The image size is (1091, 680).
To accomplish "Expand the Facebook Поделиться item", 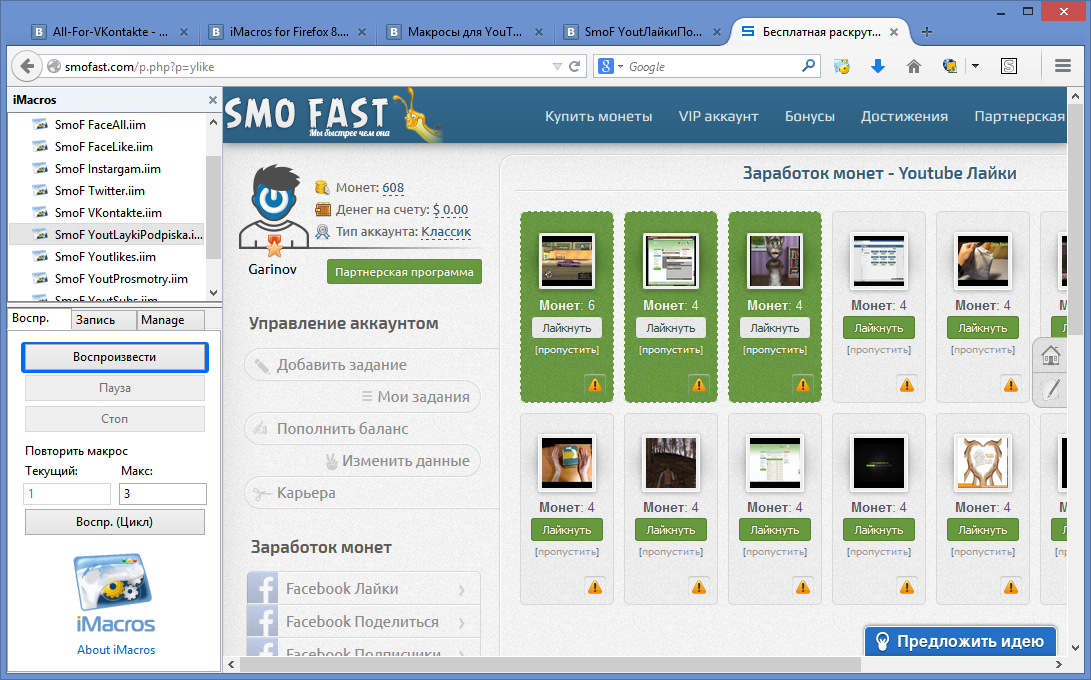I will click(363, 622).
